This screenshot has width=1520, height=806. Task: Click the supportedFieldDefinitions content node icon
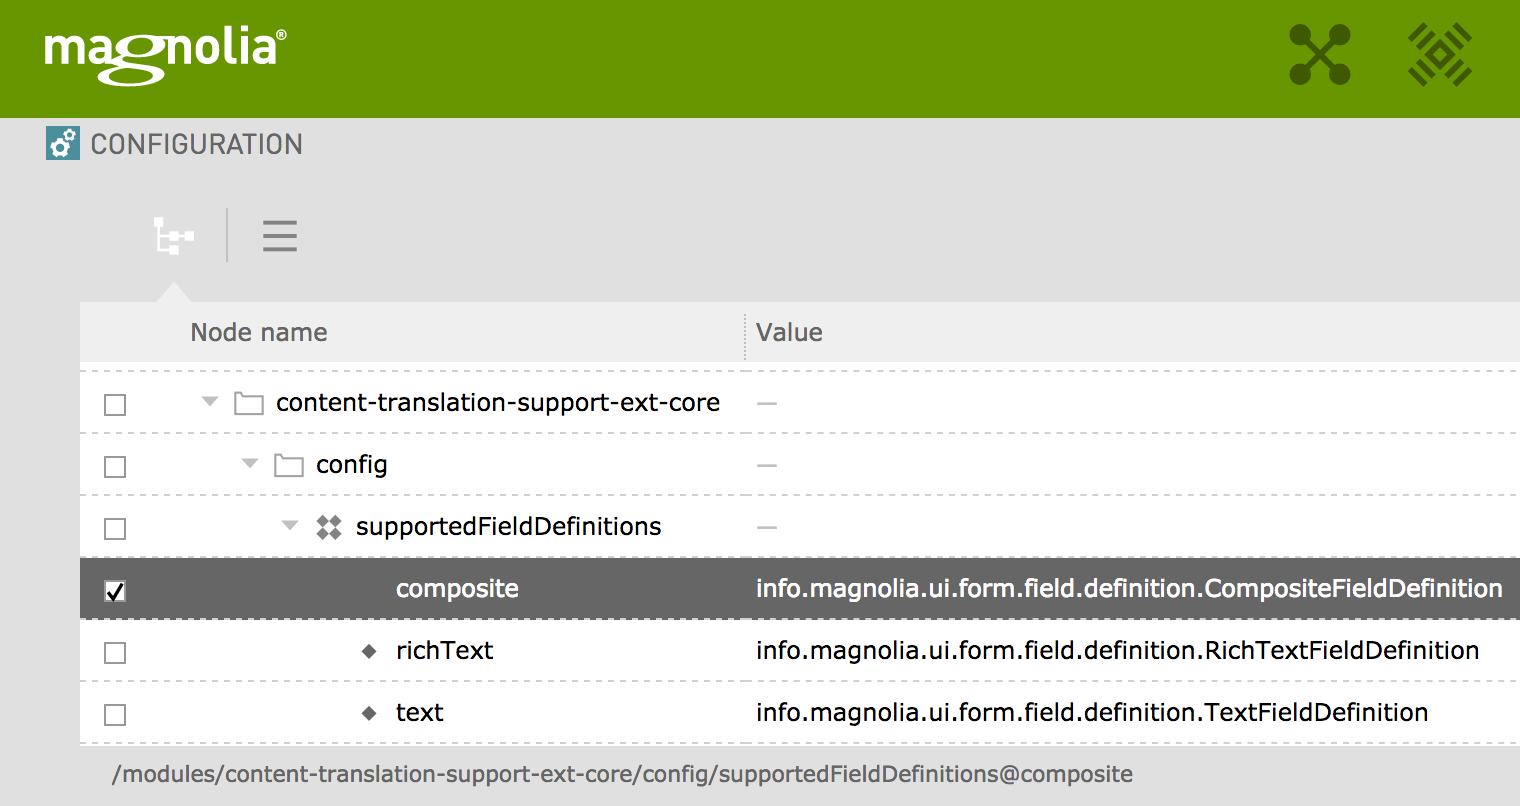329,527
